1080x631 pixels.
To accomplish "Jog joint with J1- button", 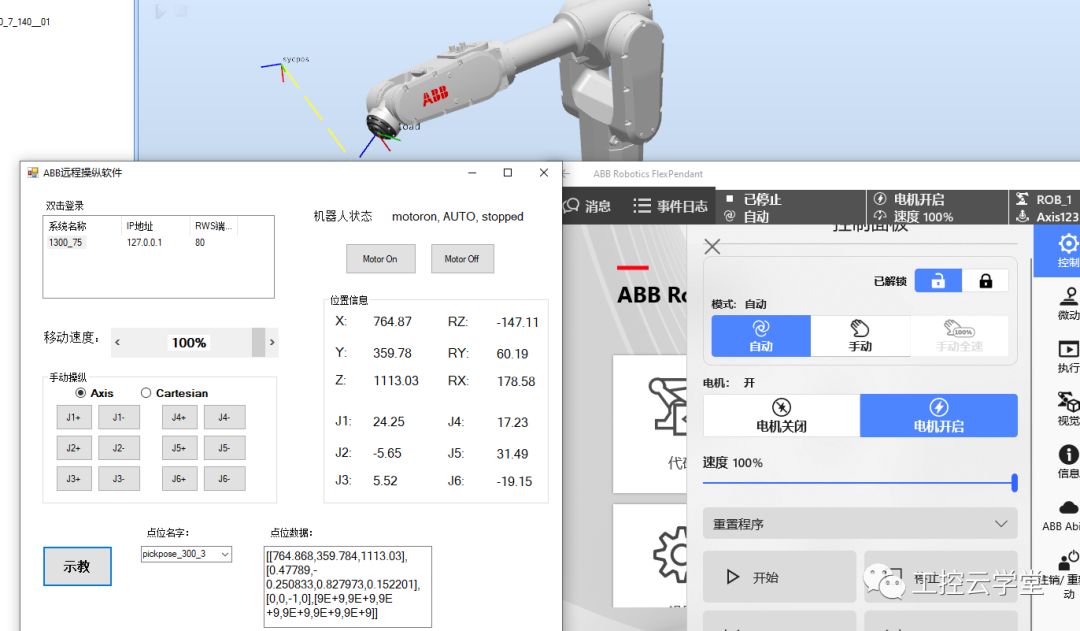I will [118, 417].
